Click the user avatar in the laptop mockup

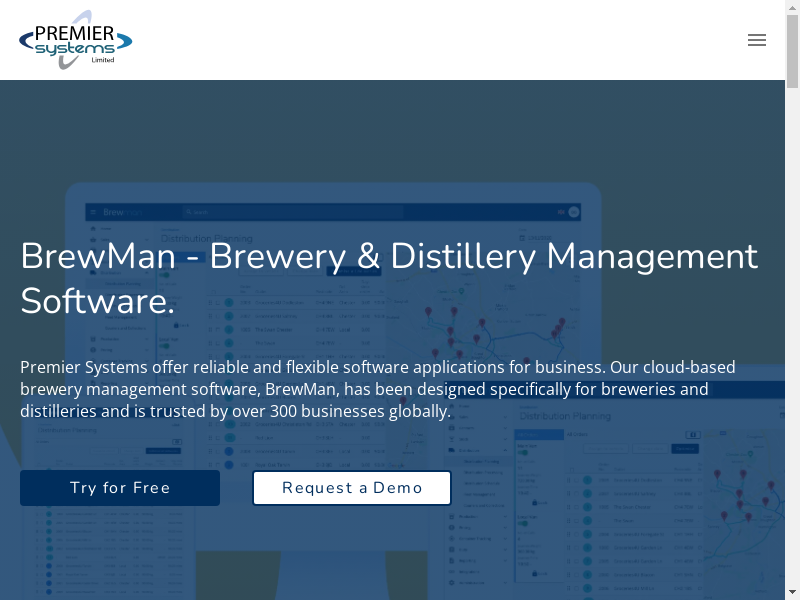click(574, 212)
